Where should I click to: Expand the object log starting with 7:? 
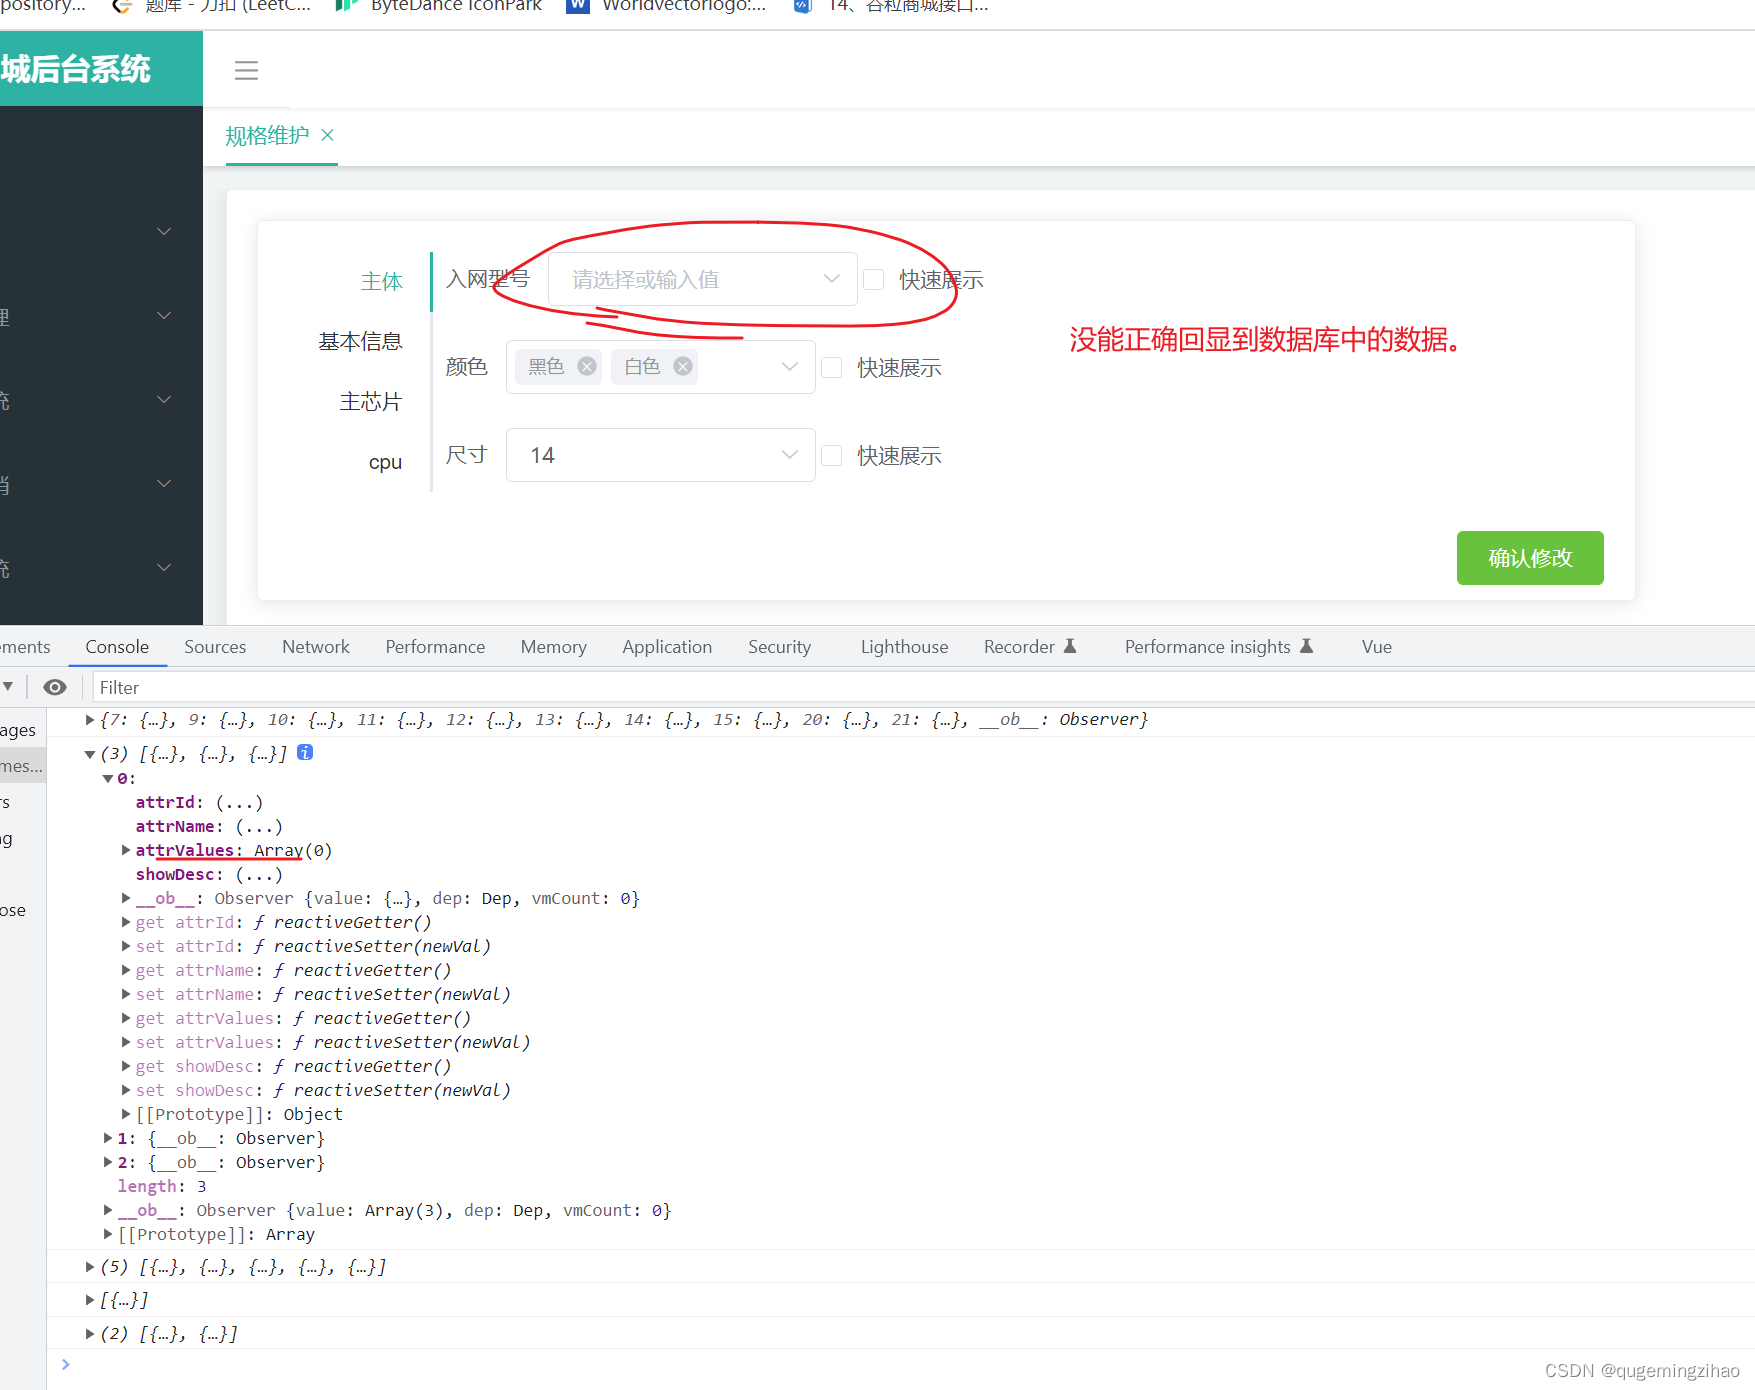click(90, 720)
